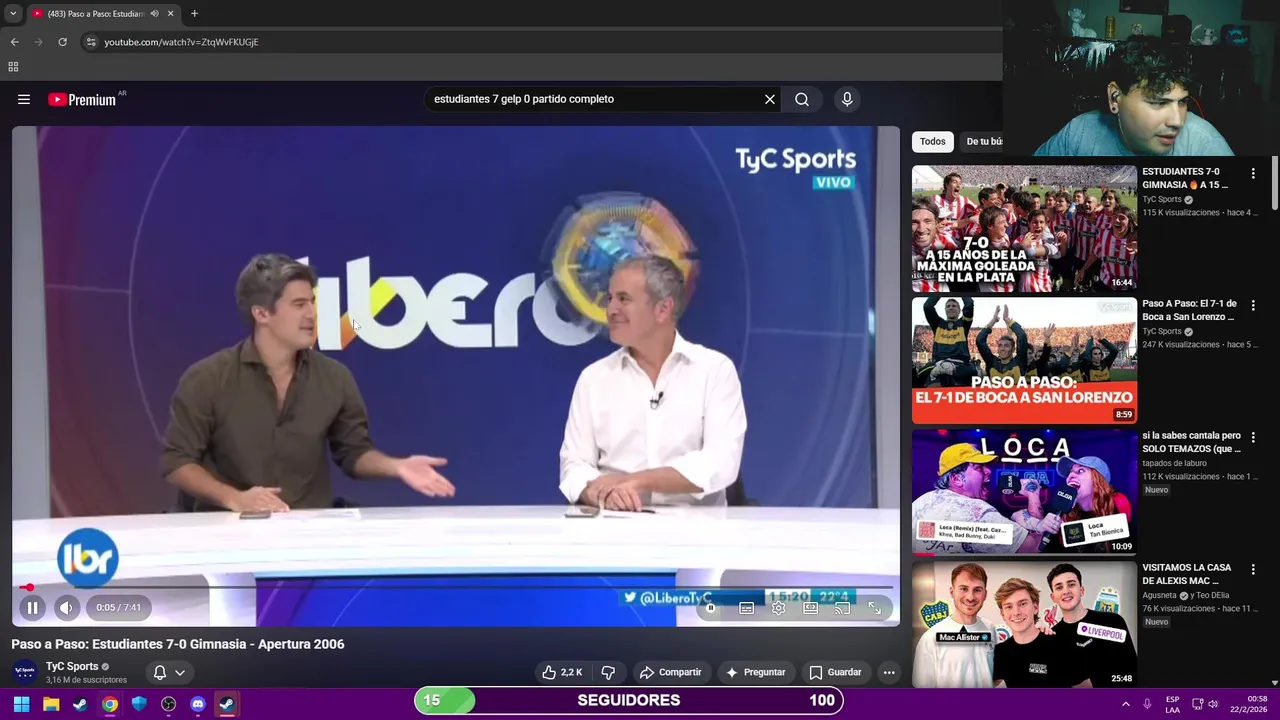Open options menu for Alexis Mac Allister video

coord(1253,570)
